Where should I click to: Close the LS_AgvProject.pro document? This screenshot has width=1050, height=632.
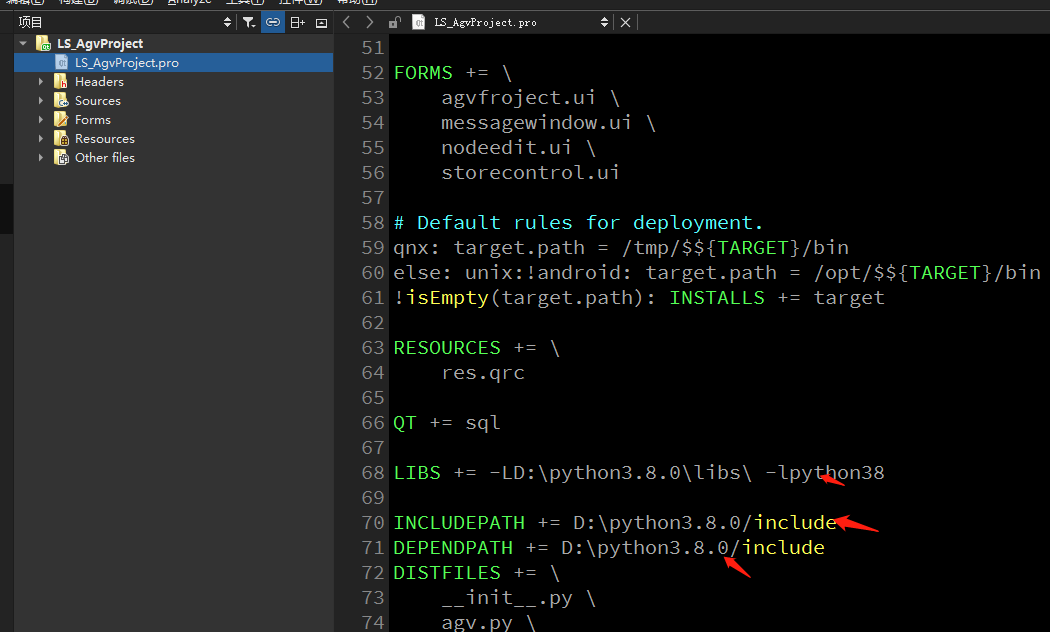tap(625, 23)
